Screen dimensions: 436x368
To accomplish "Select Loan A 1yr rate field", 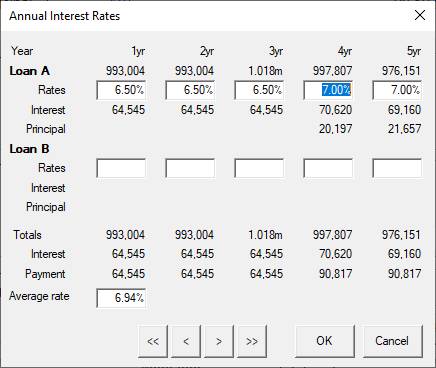I will [x=121, y=90].
